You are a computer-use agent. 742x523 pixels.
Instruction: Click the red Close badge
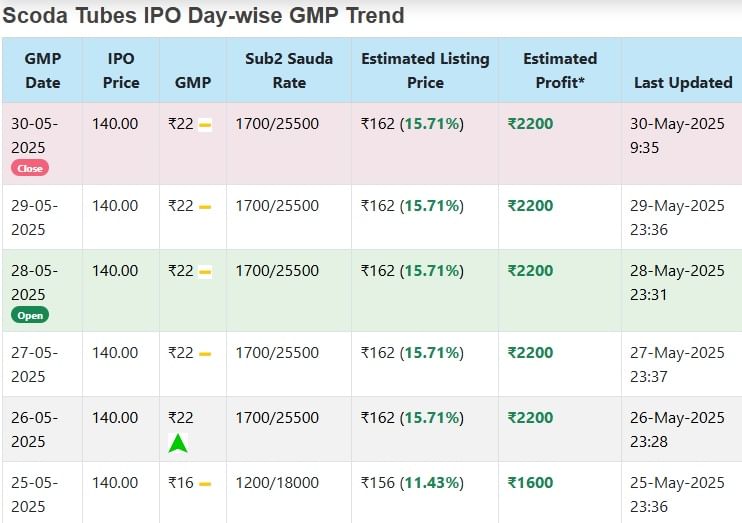pos(30,168)
